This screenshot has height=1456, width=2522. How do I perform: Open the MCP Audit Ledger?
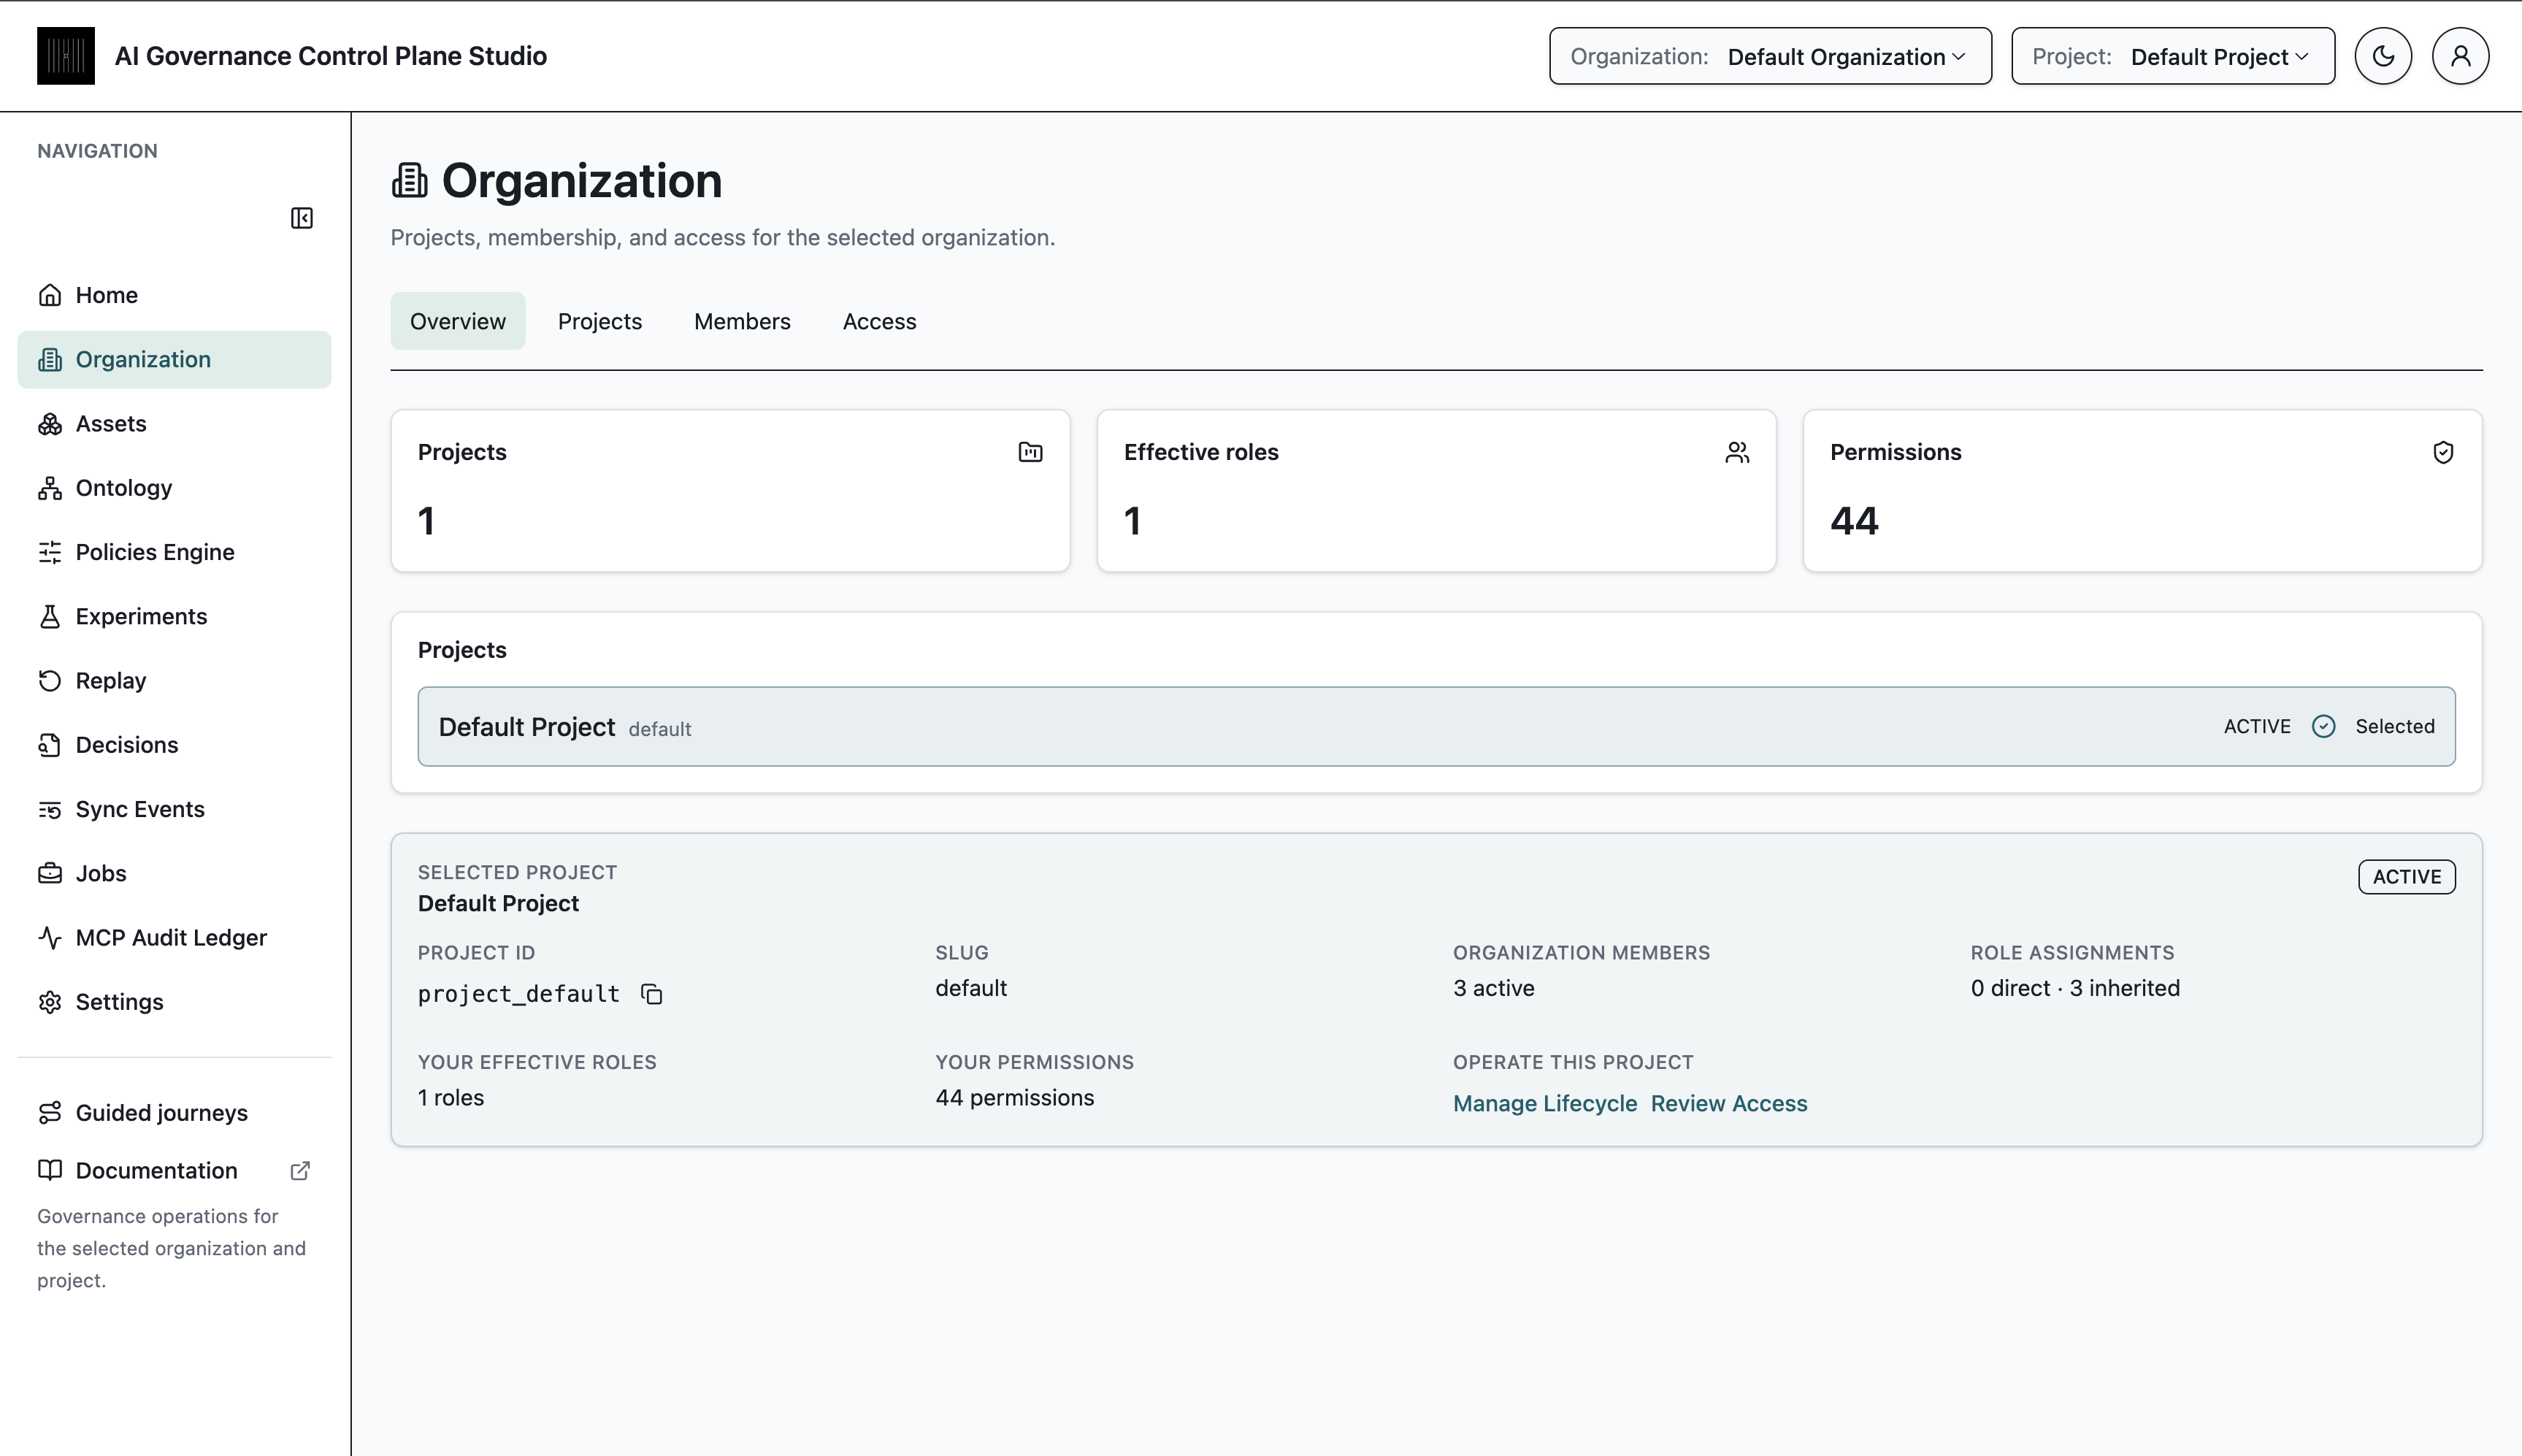174,938
